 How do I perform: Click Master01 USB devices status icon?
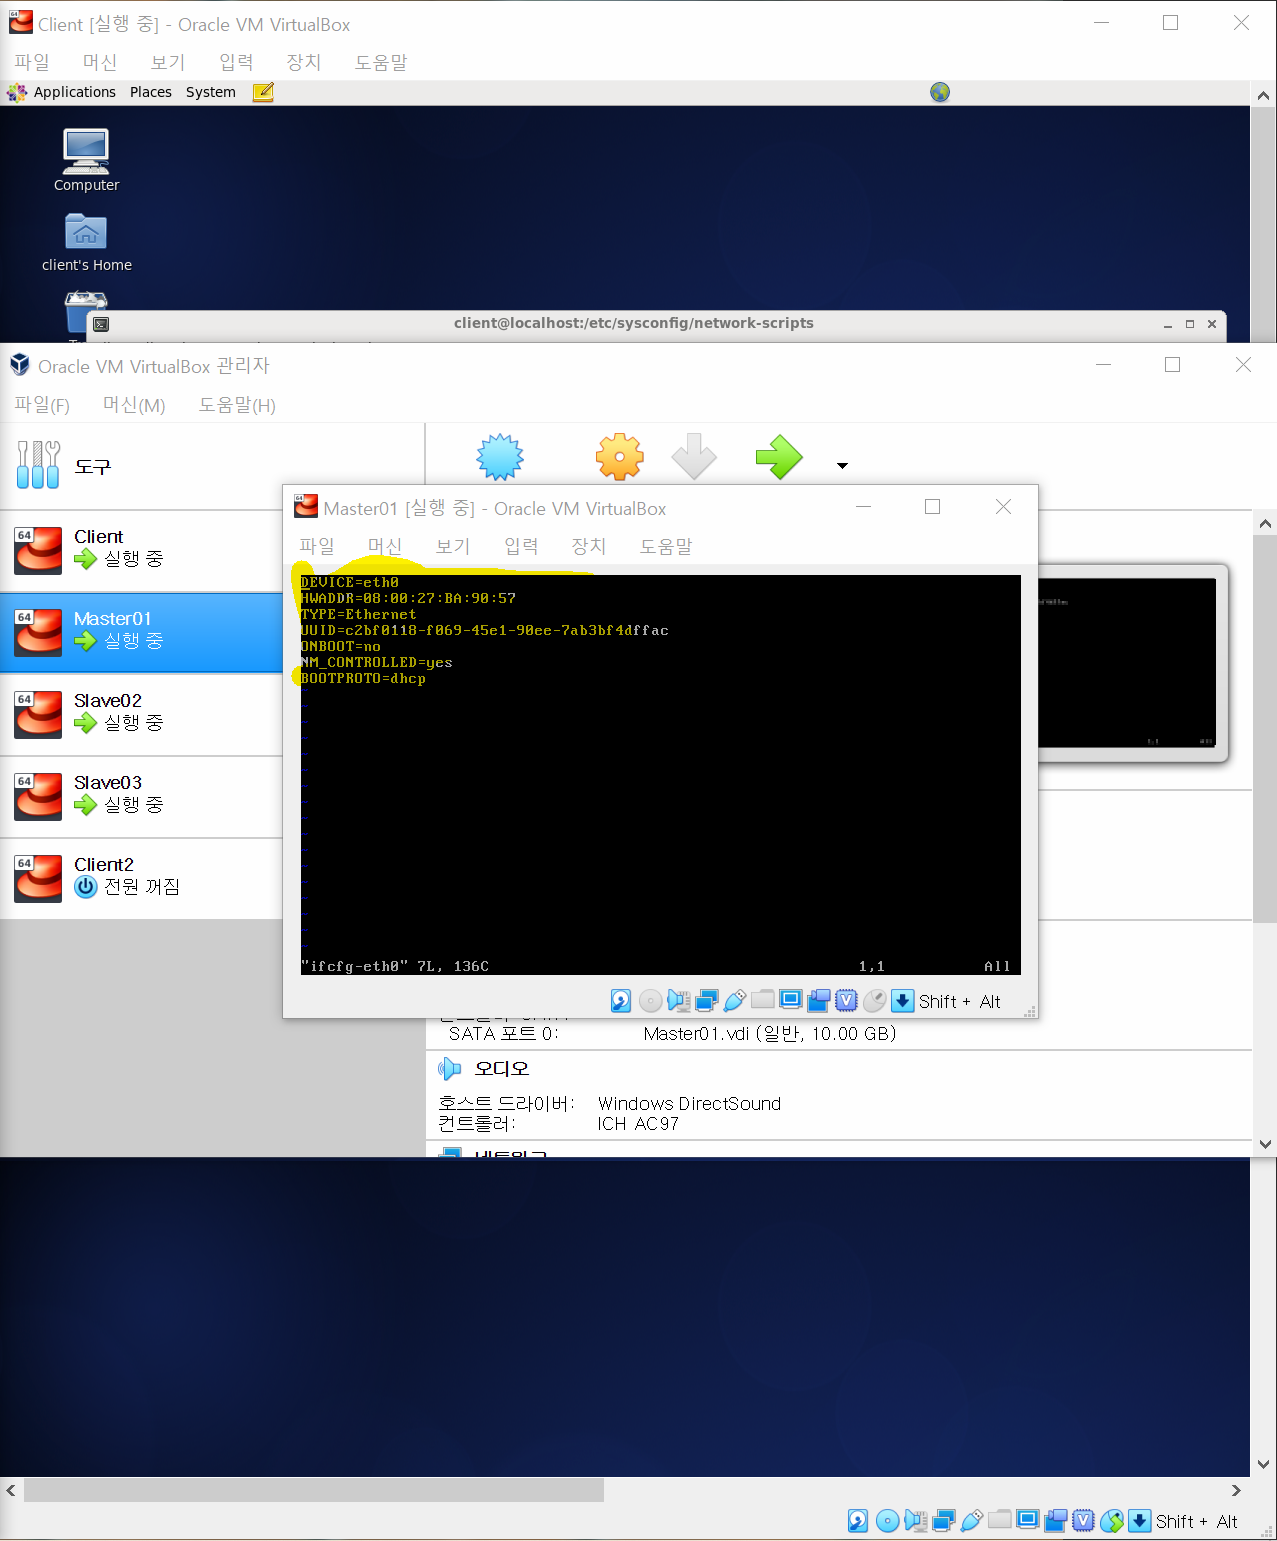pos(734,1001)
